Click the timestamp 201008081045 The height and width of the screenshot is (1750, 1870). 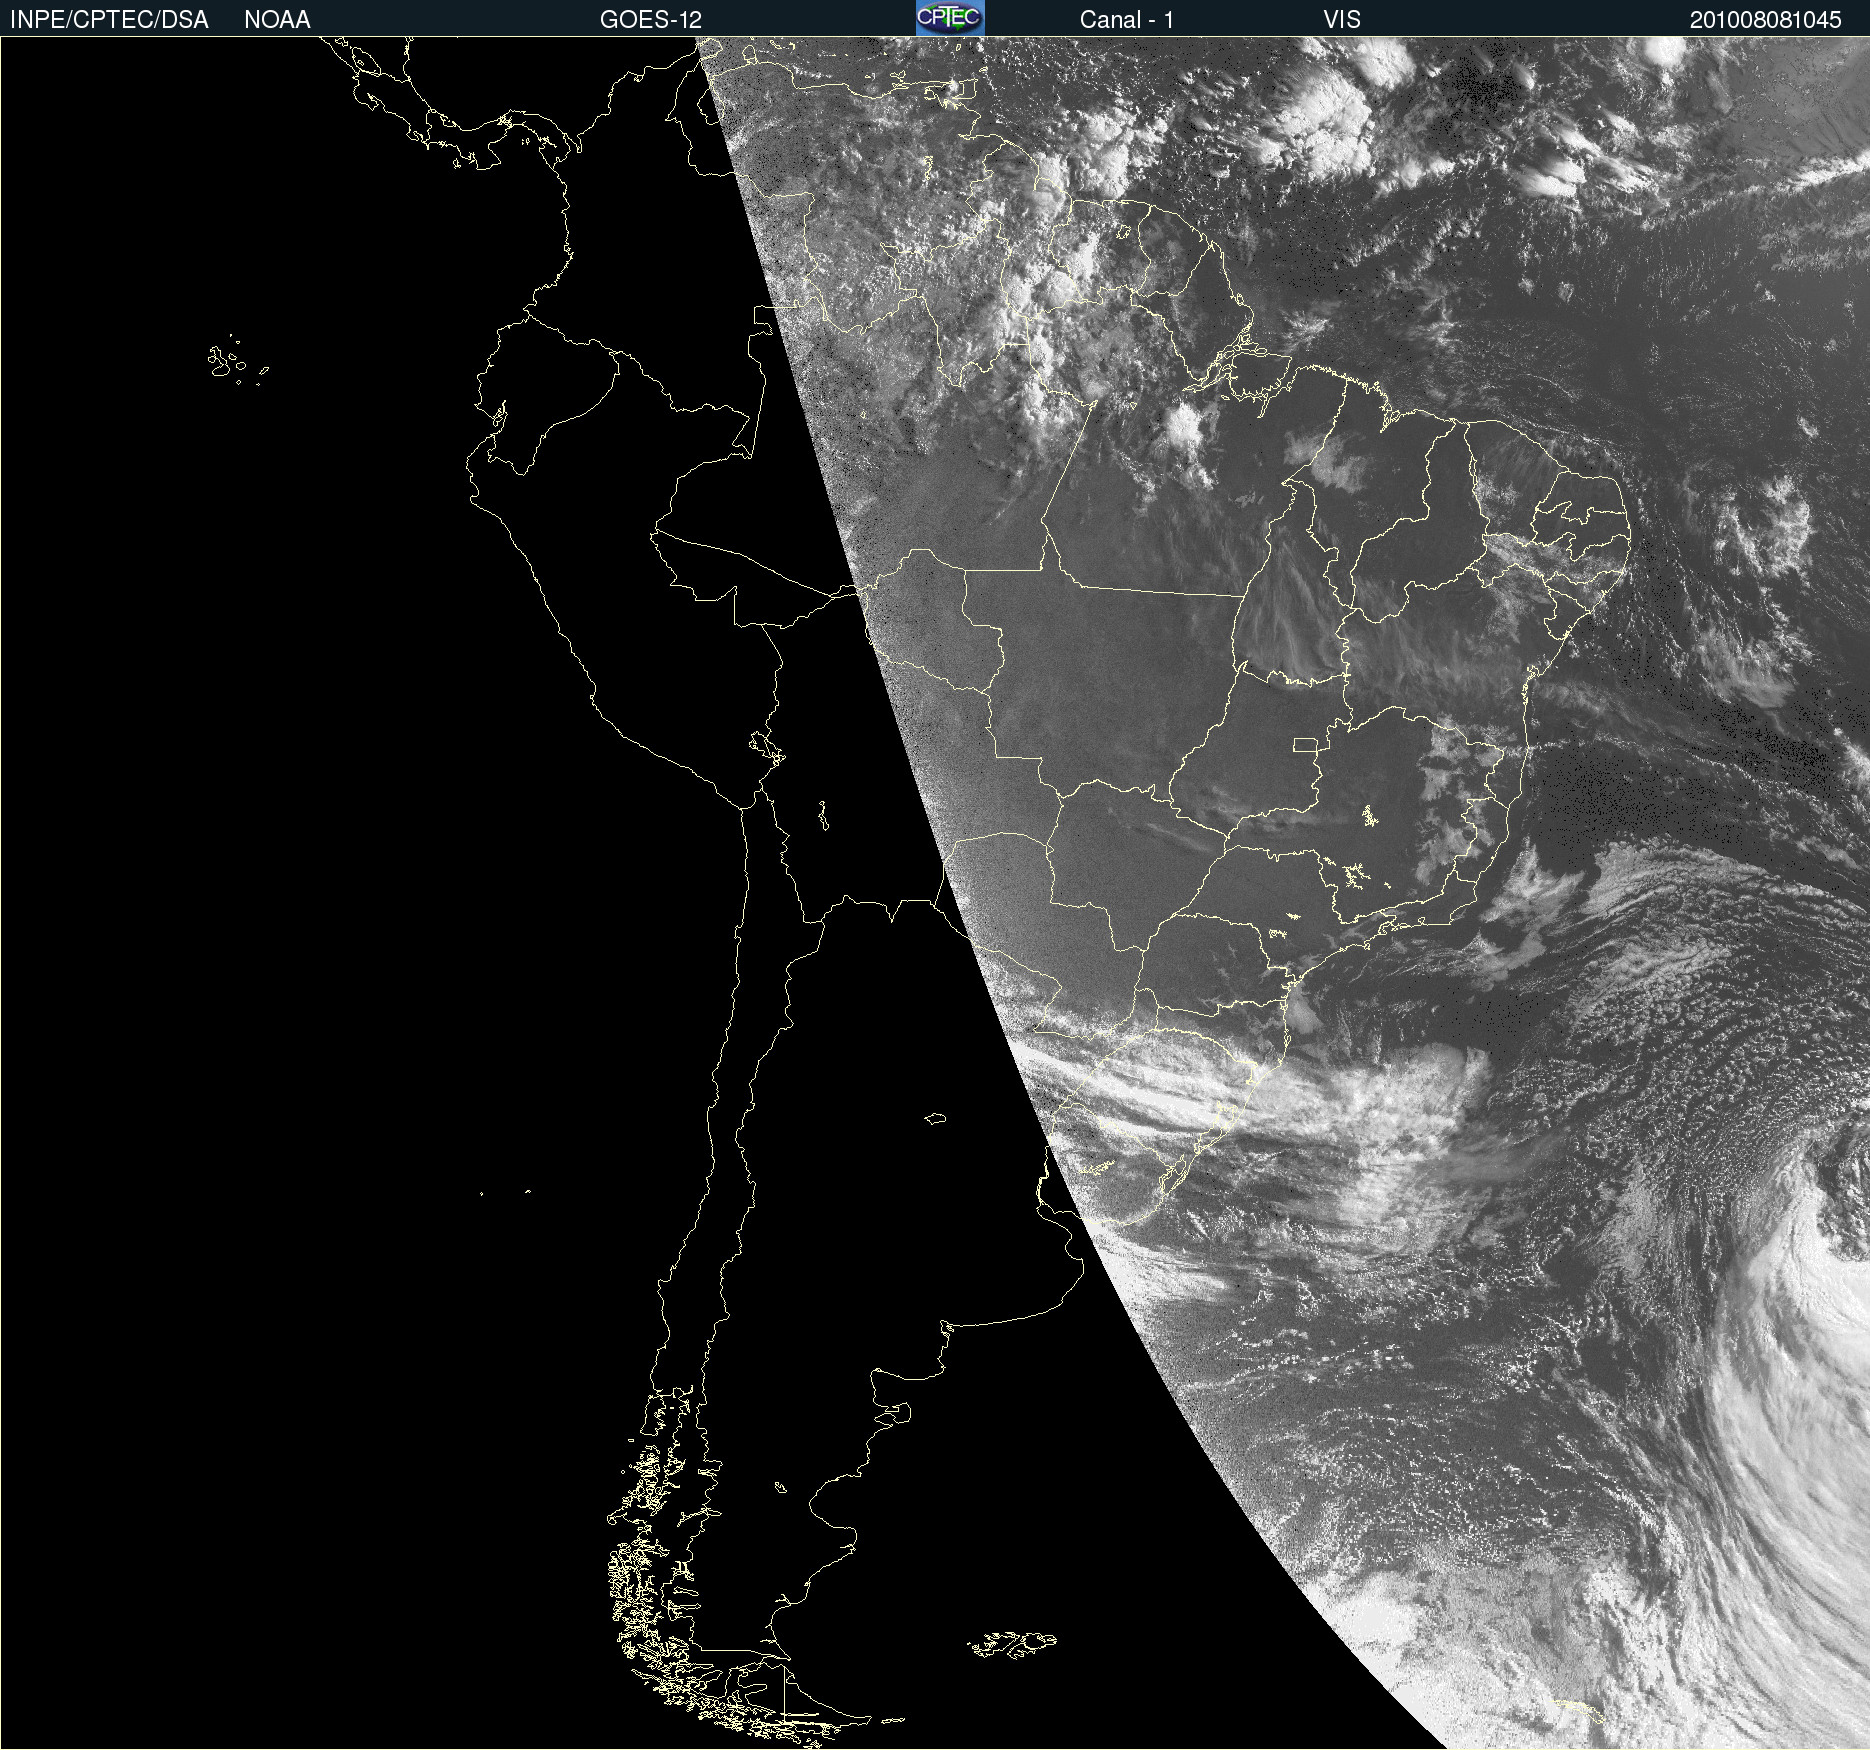tap(1766, 20)
